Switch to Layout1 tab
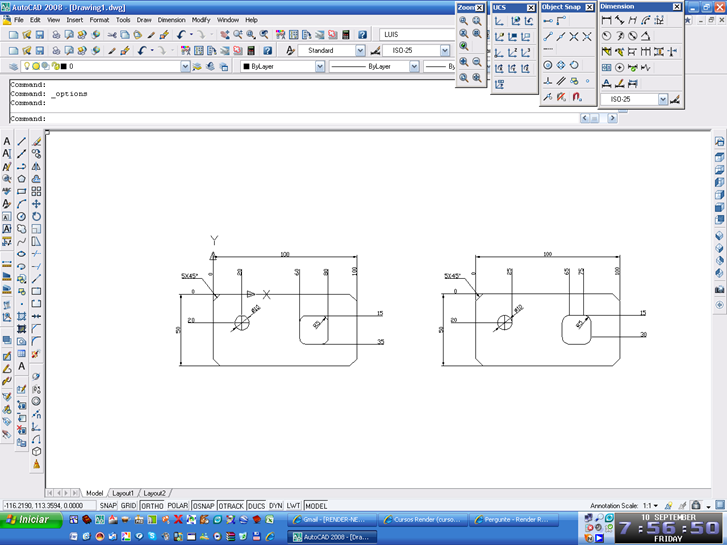 coord(123,493)
